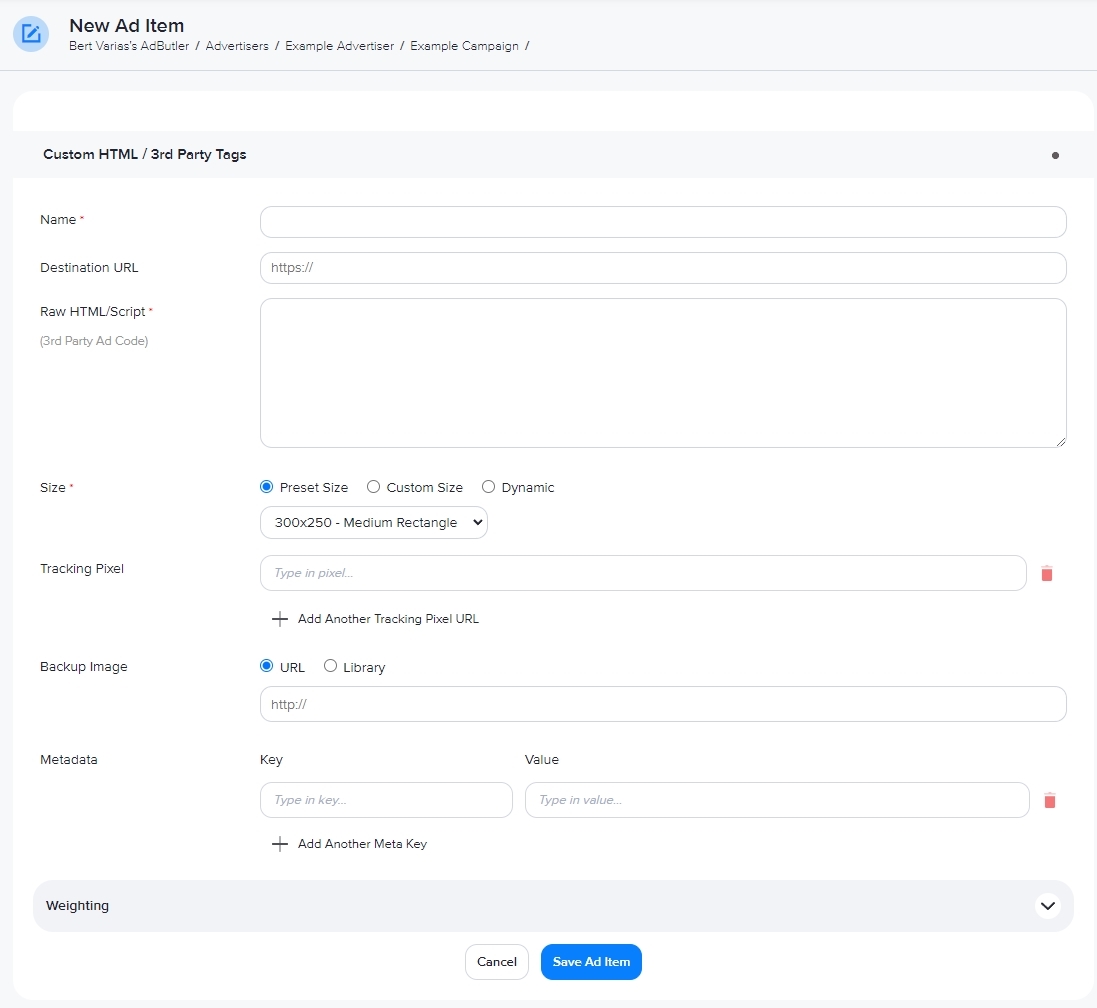Delete the Tracking Pixel row trash icon
The image size is (1097, 1008).
click(x=1047, y=574)
